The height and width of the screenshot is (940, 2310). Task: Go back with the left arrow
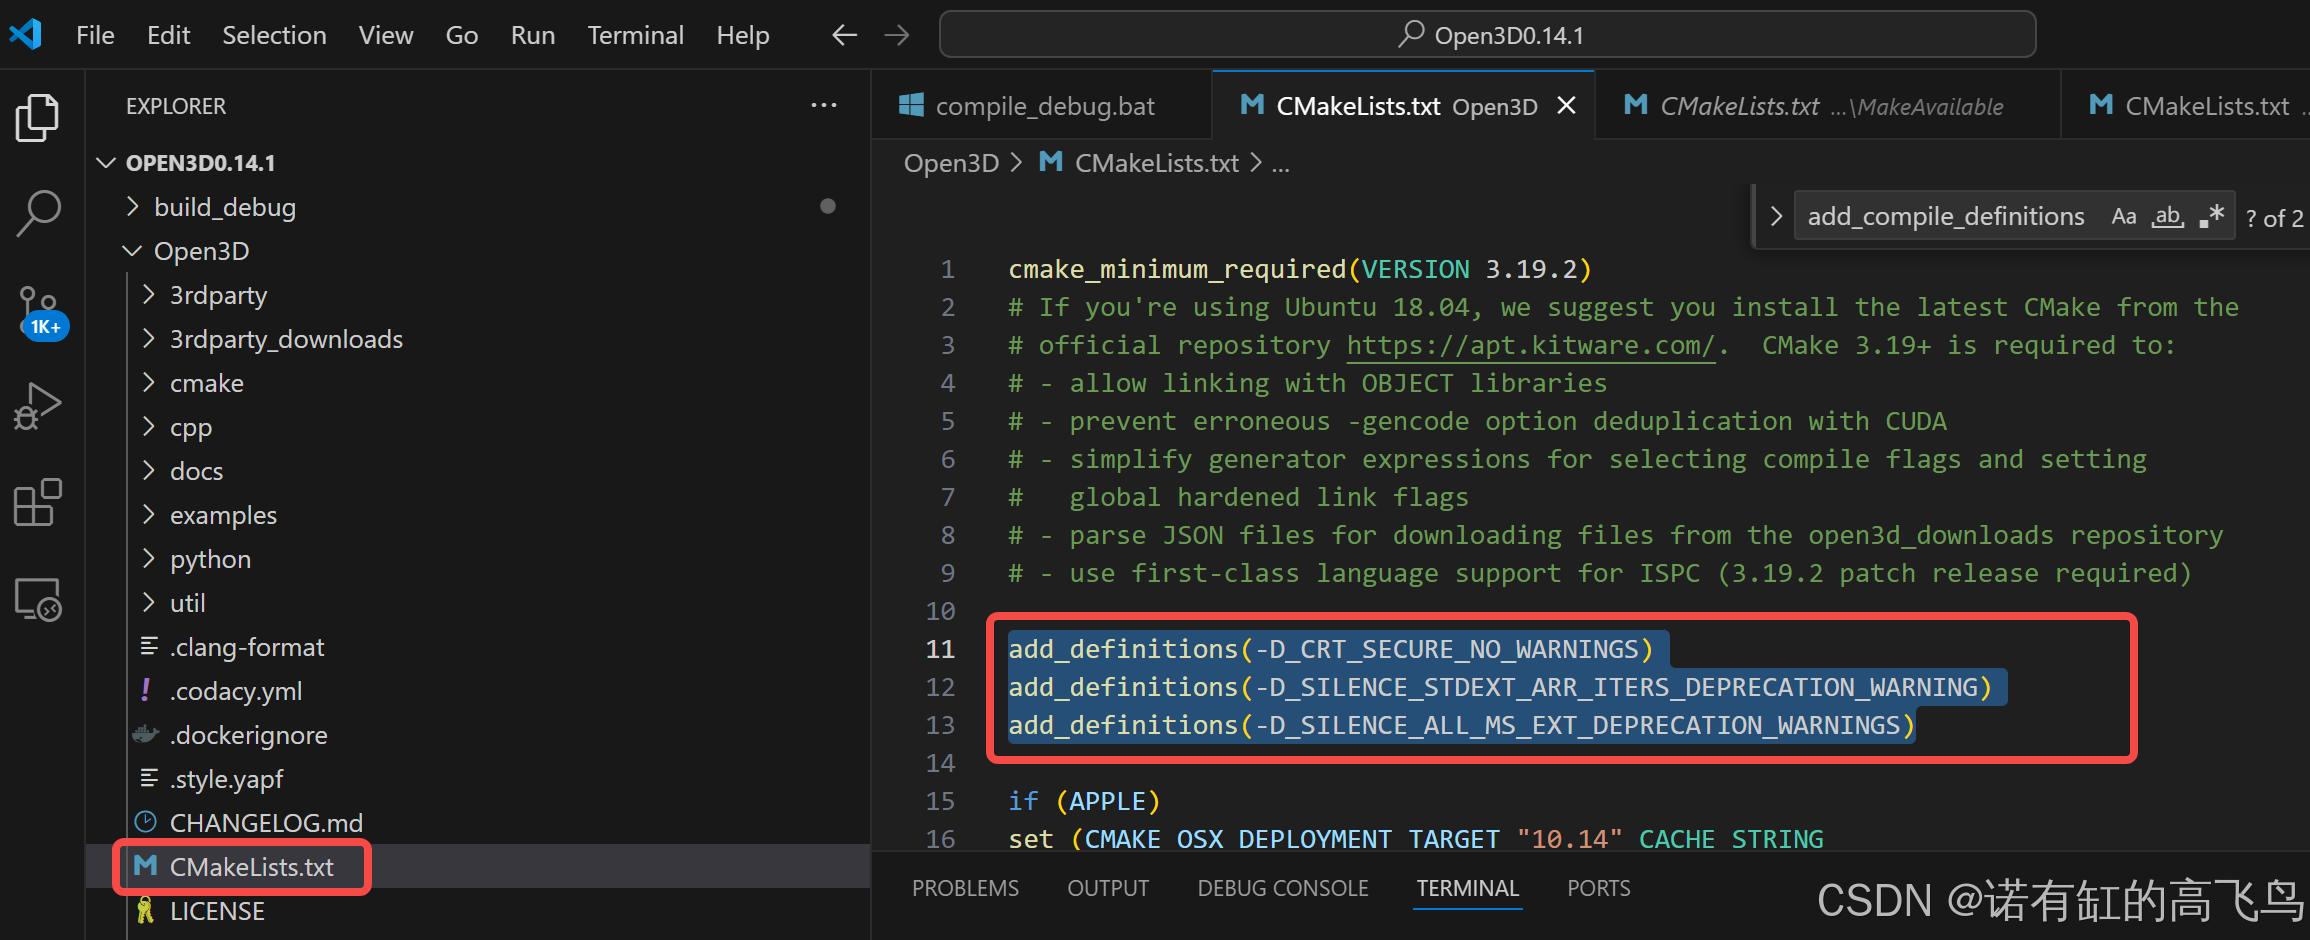(x=844, y=35)
